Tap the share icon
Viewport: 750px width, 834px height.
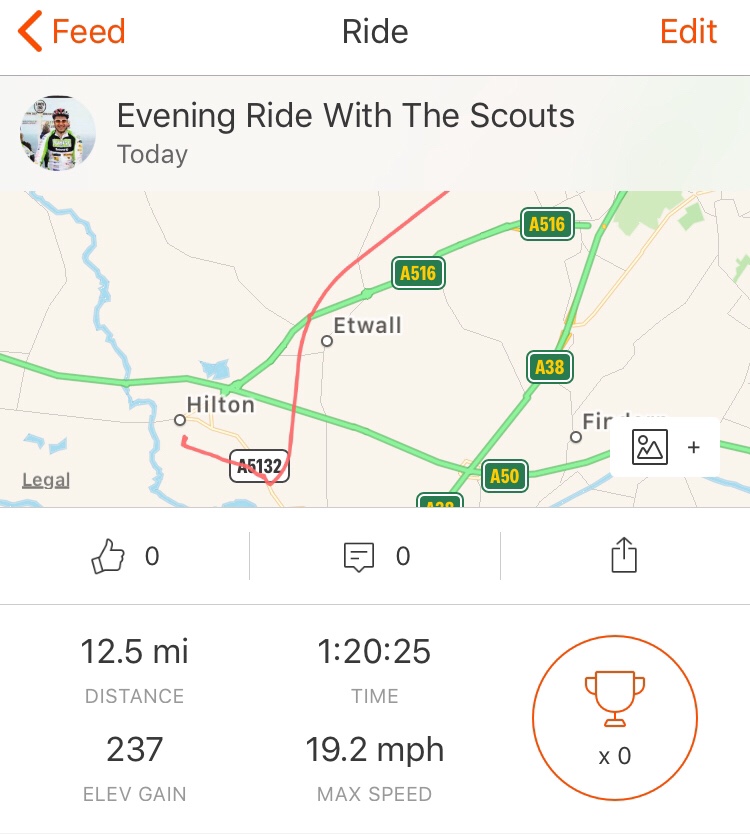623,556
